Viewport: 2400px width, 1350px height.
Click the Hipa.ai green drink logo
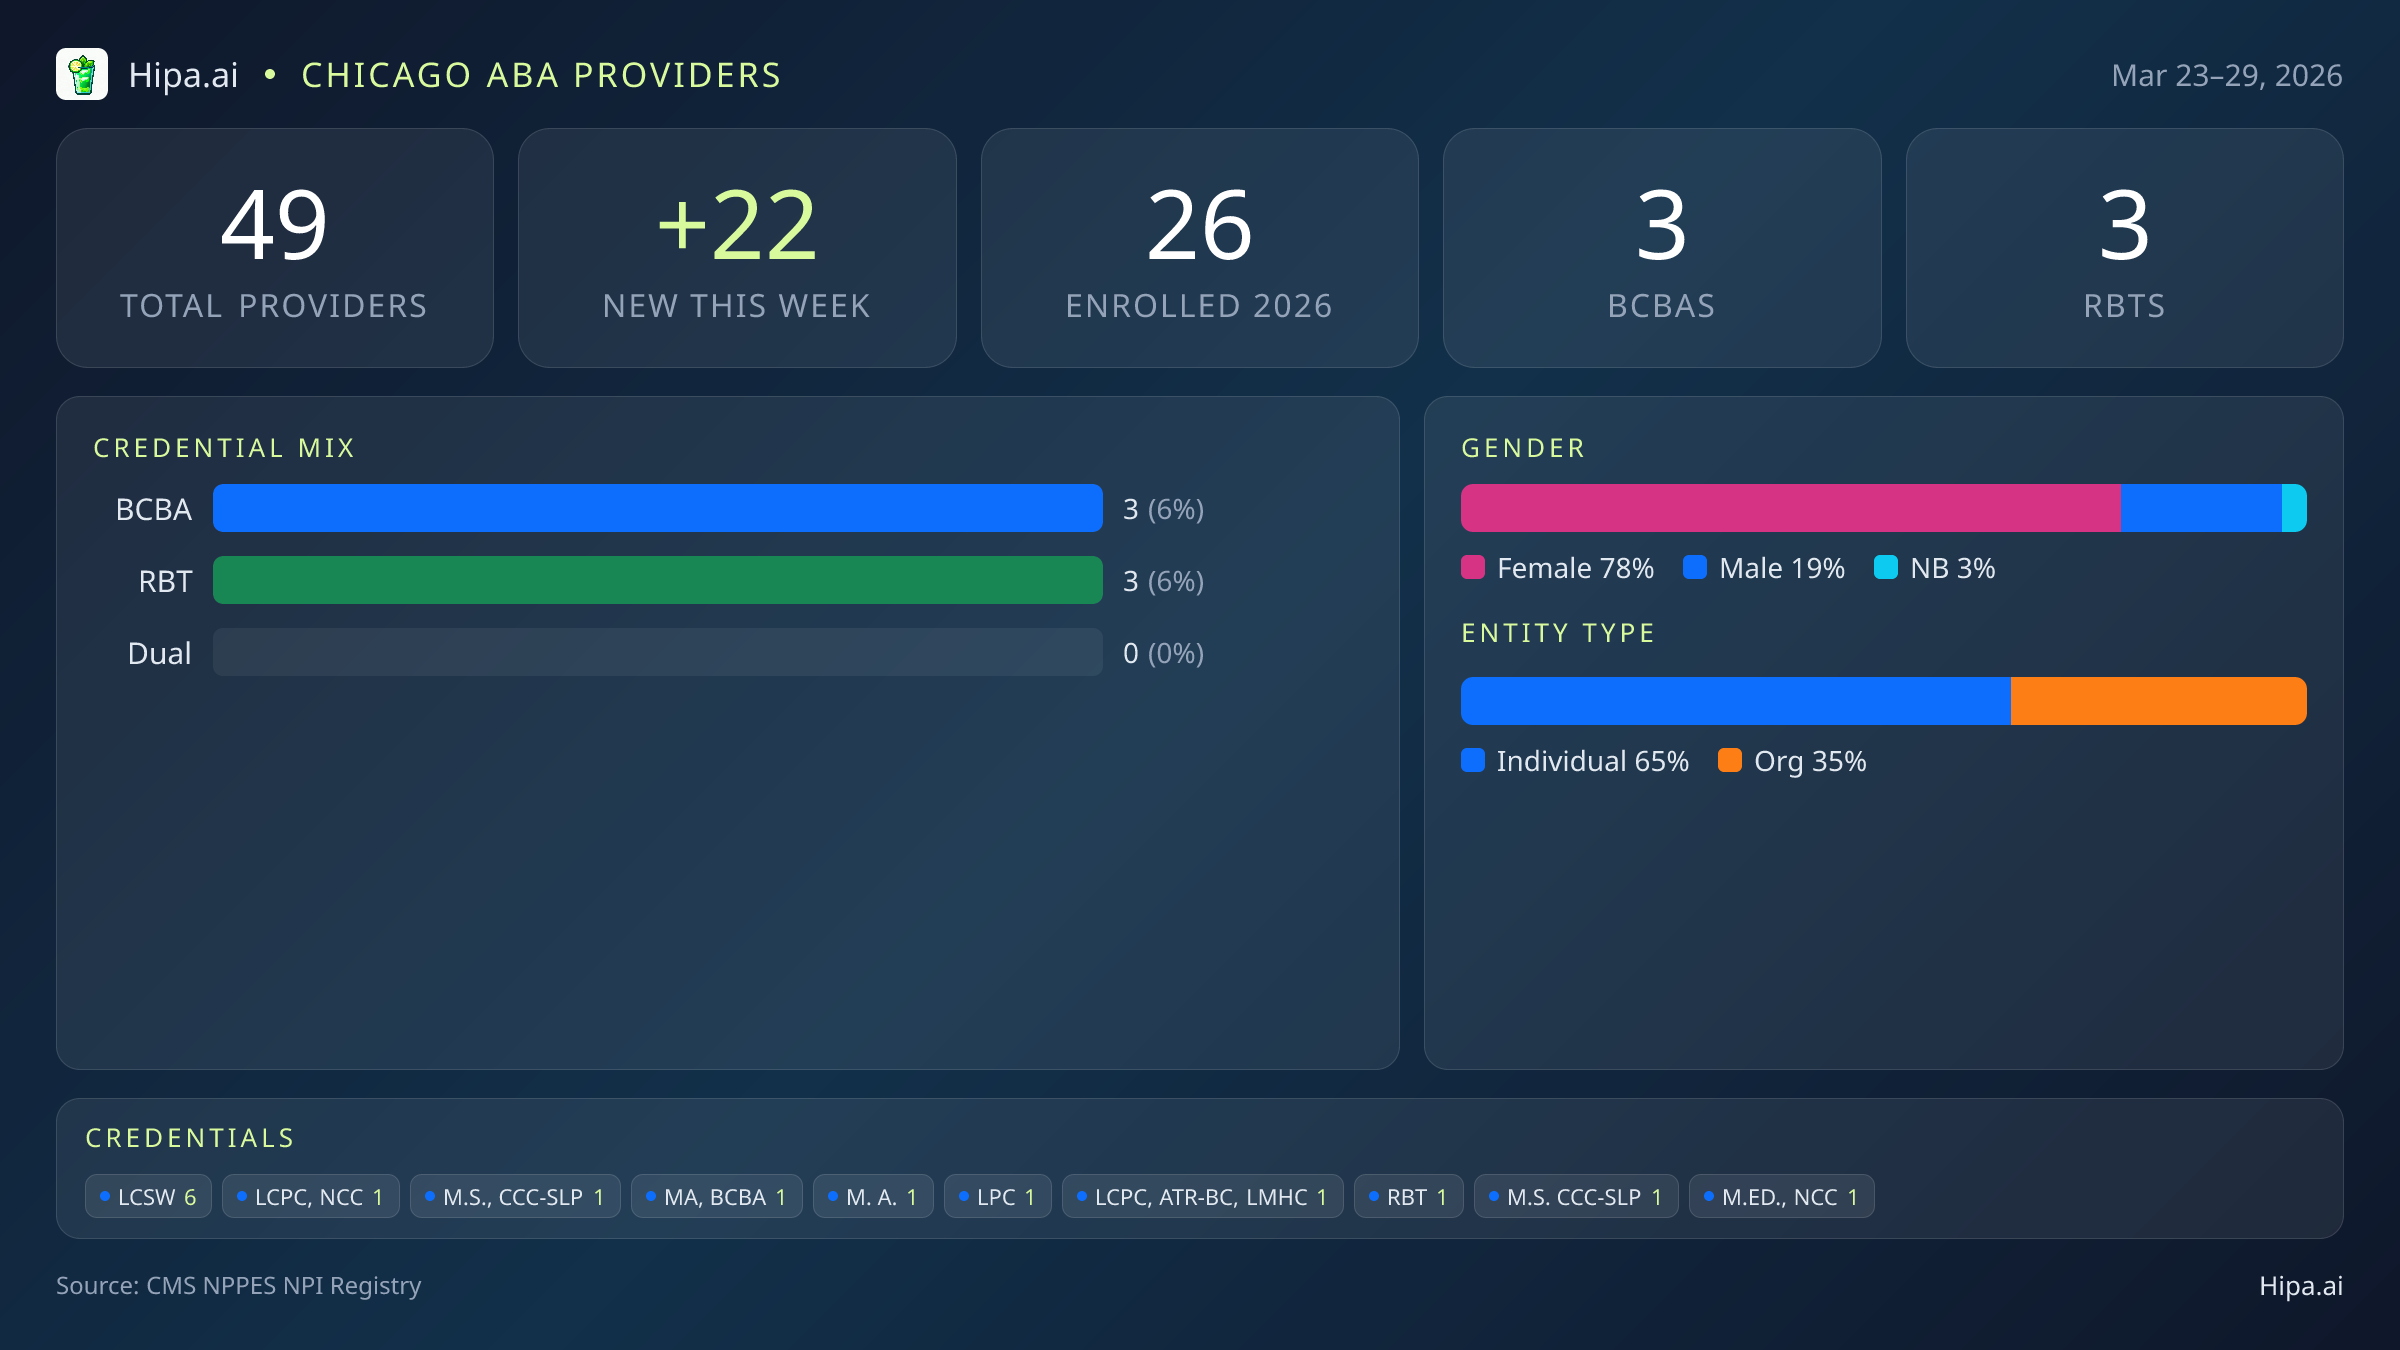pyautogui.click(x=84, y=74)
